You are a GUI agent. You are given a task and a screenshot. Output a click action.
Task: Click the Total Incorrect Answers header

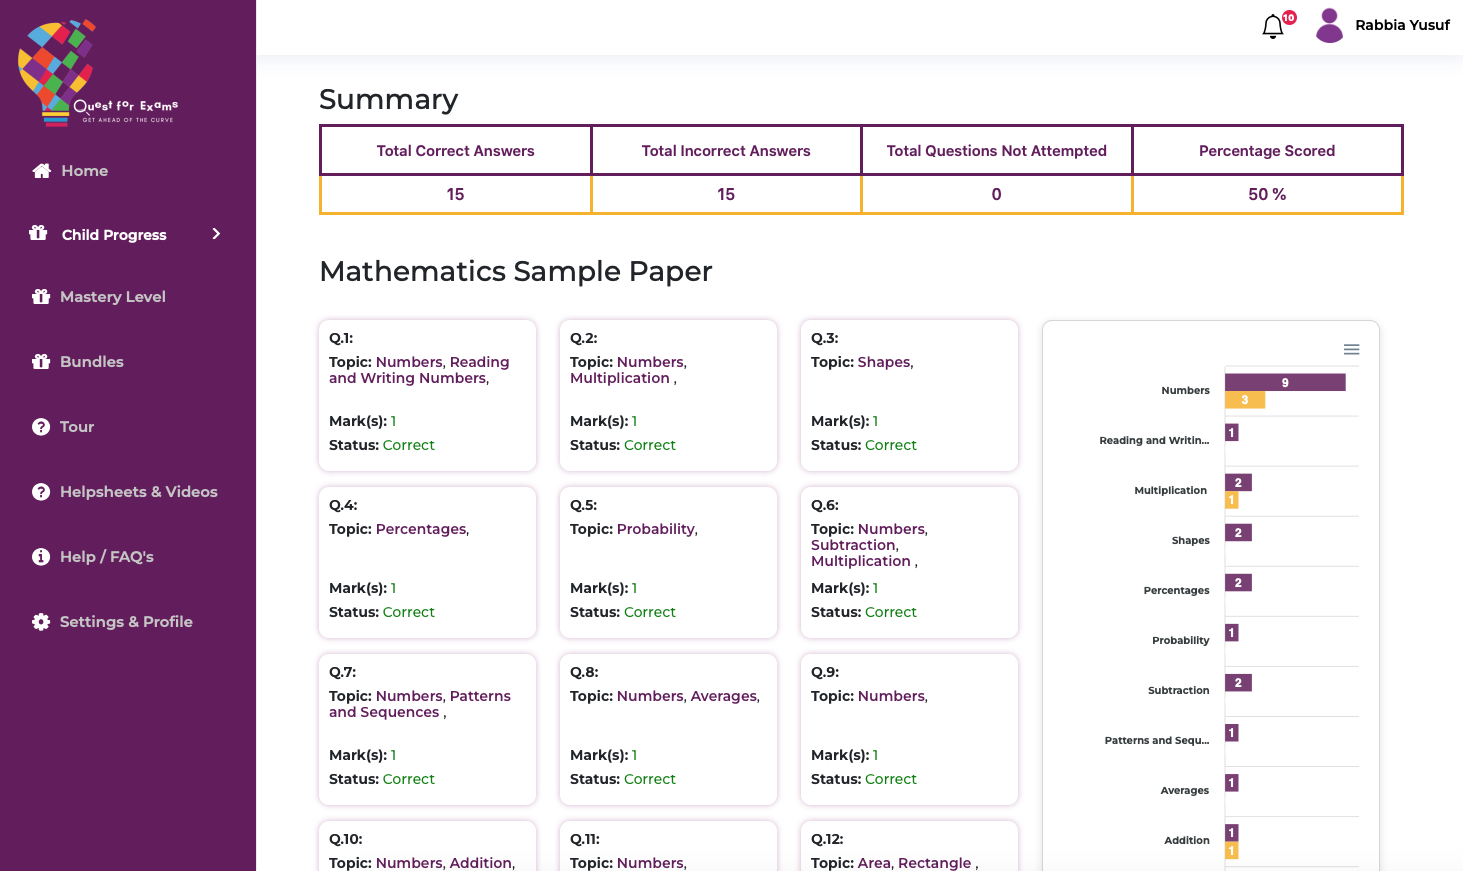pyautogui.click(x=726, y=151)
